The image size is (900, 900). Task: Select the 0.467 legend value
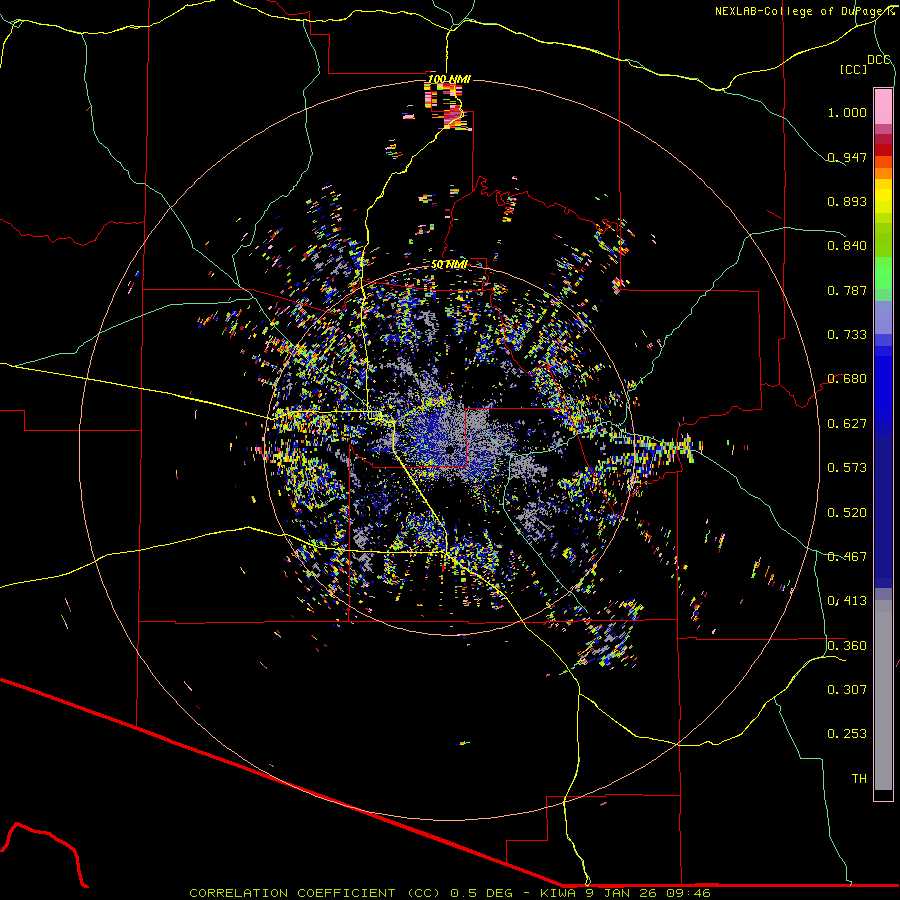point(847,557)
